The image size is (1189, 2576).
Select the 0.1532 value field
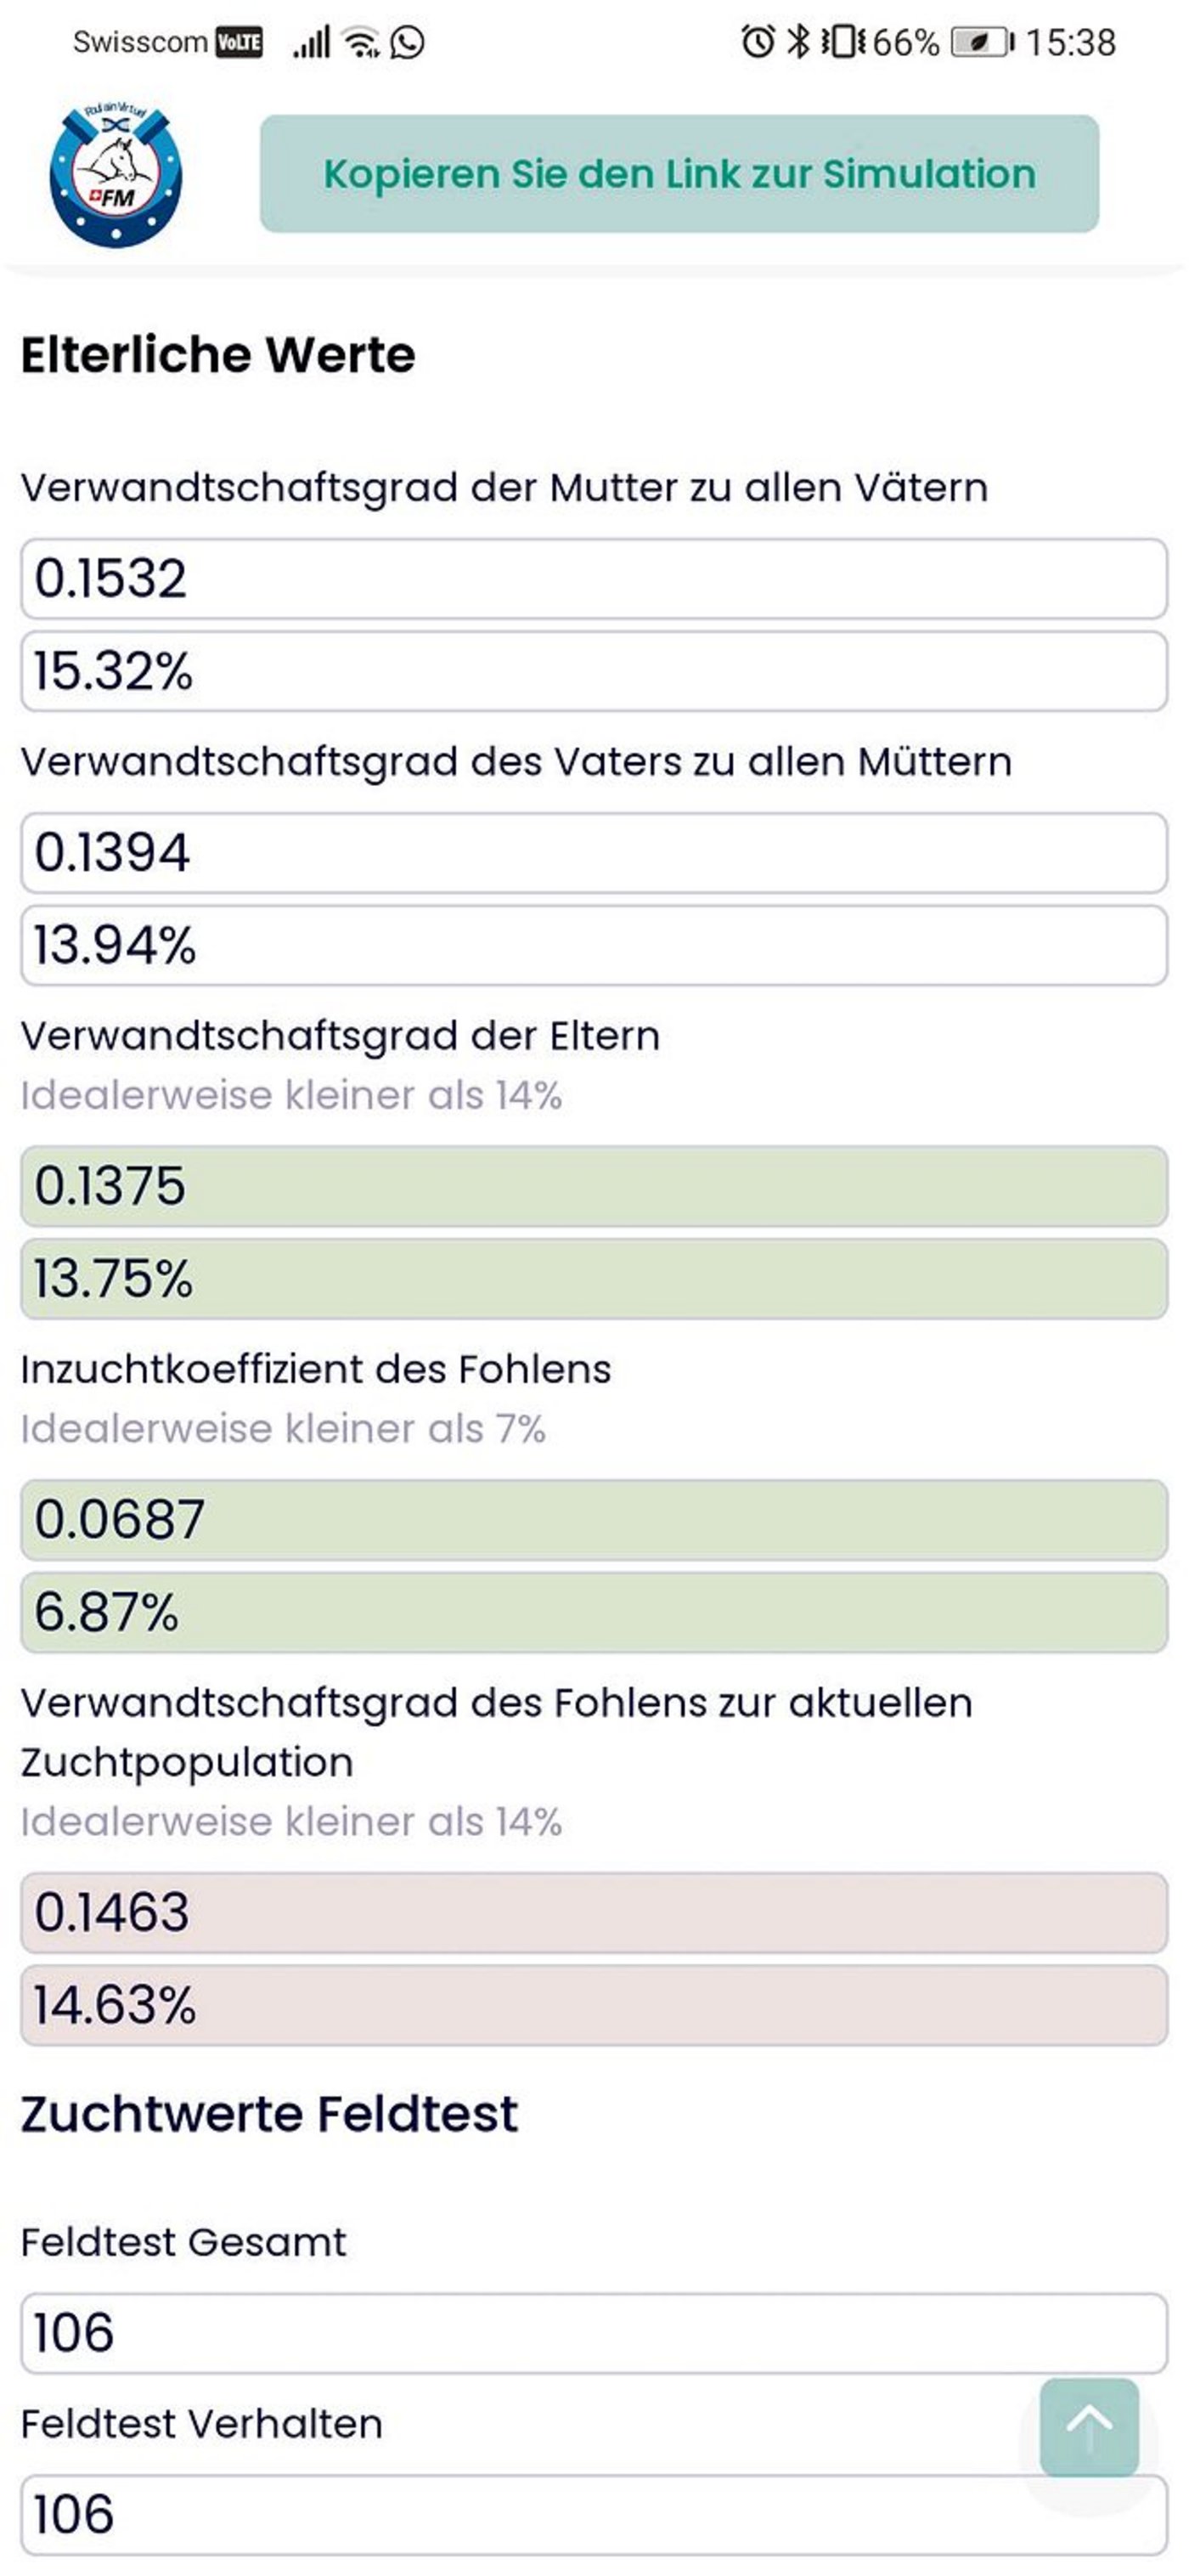click(594, 581)
